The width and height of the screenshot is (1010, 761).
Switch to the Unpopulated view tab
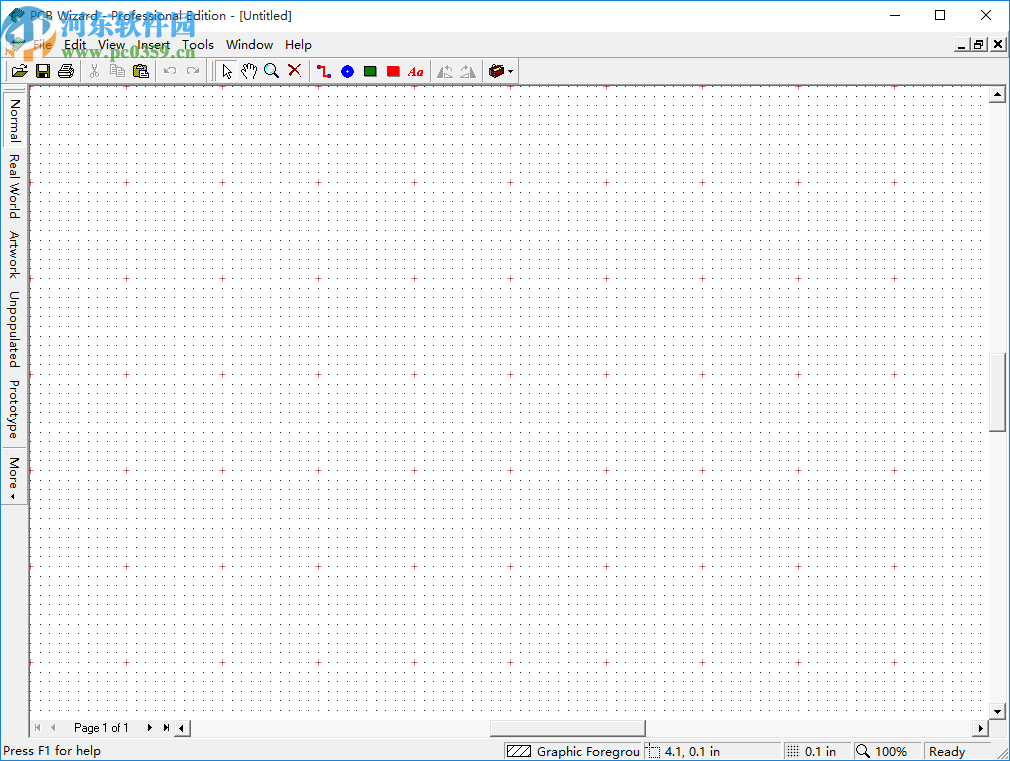tap(14, 329)
